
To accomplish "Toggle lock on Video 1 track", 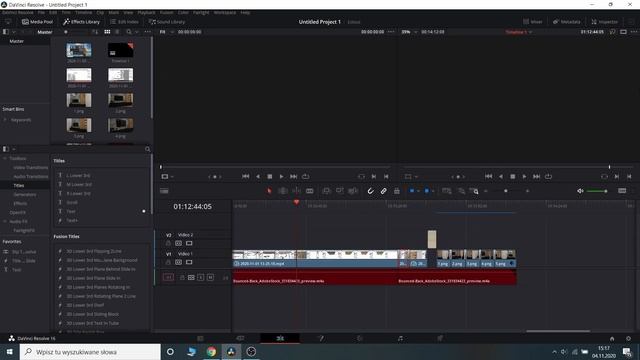I will pos(168,262).
